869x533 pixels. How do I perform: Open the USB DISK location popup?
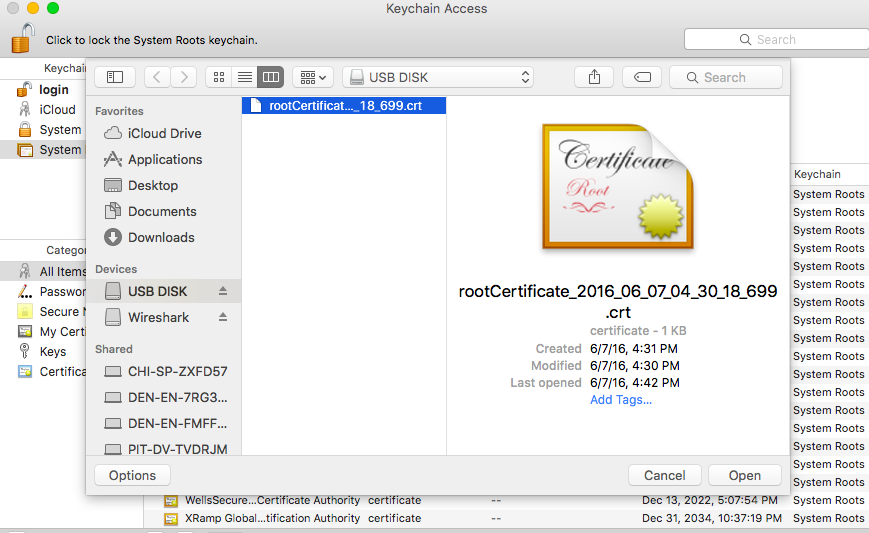click(x=438, y=77)
